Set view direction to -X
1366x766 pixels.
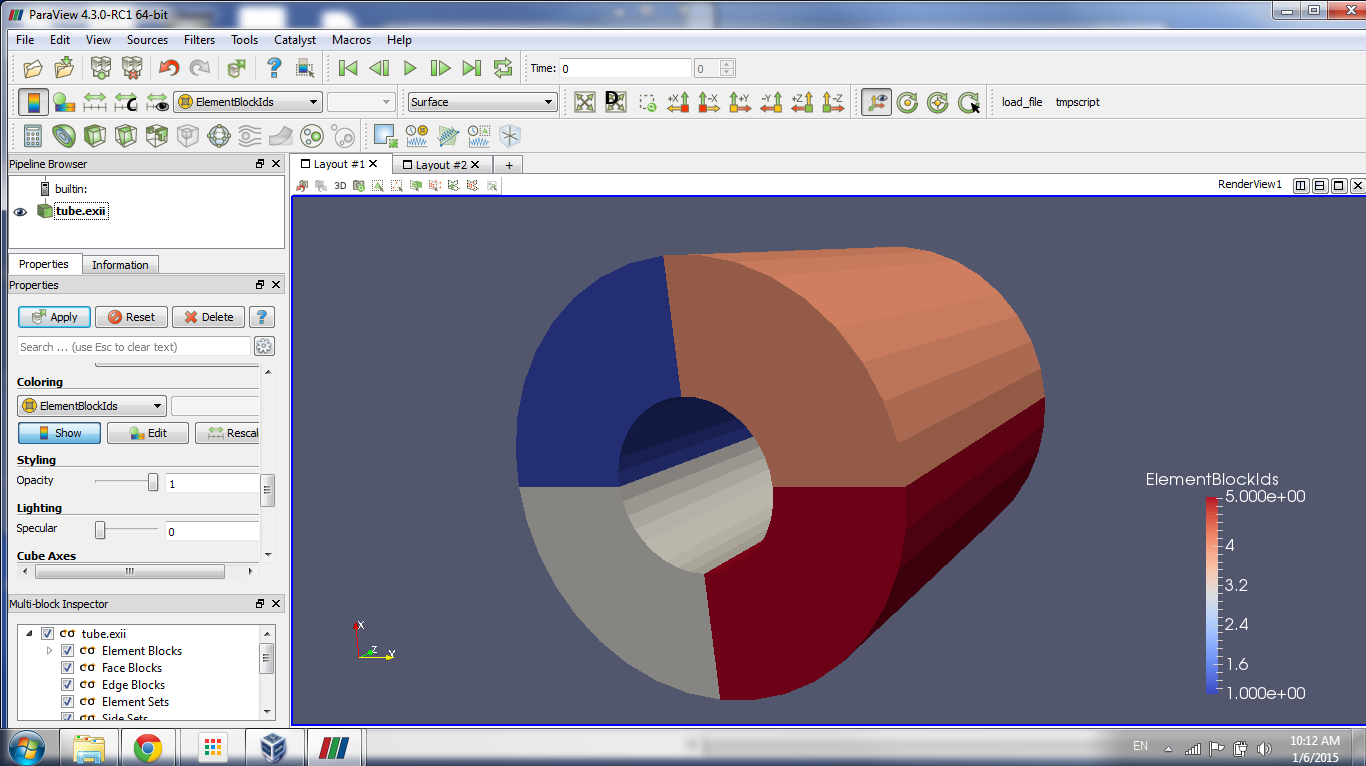coord(709,102)
